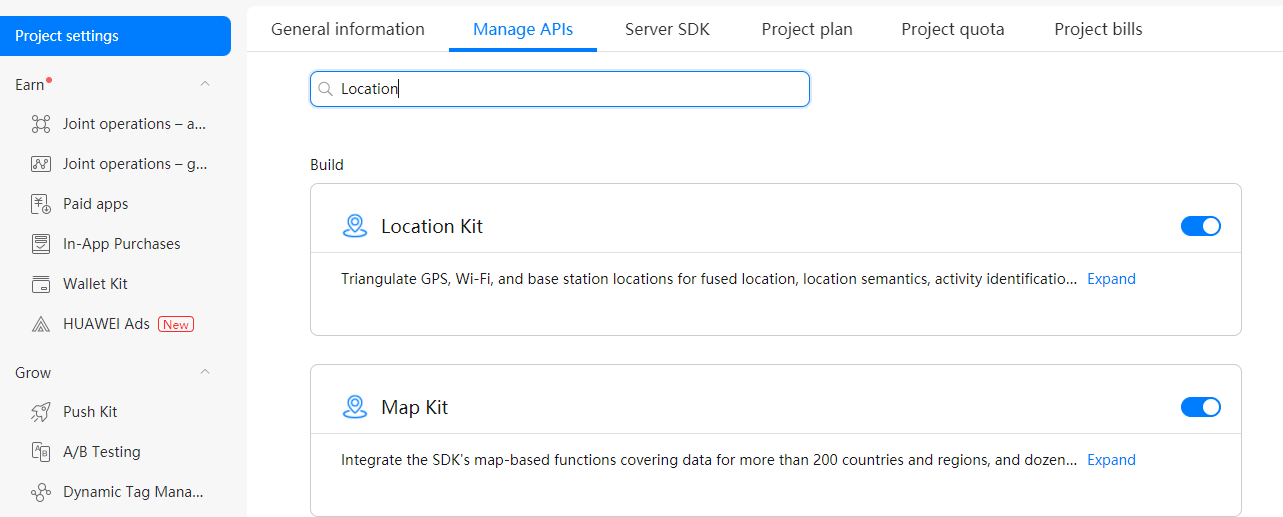Switch to the General information tab
This screenshot has height=517, width=1283.
pos(348,29)
